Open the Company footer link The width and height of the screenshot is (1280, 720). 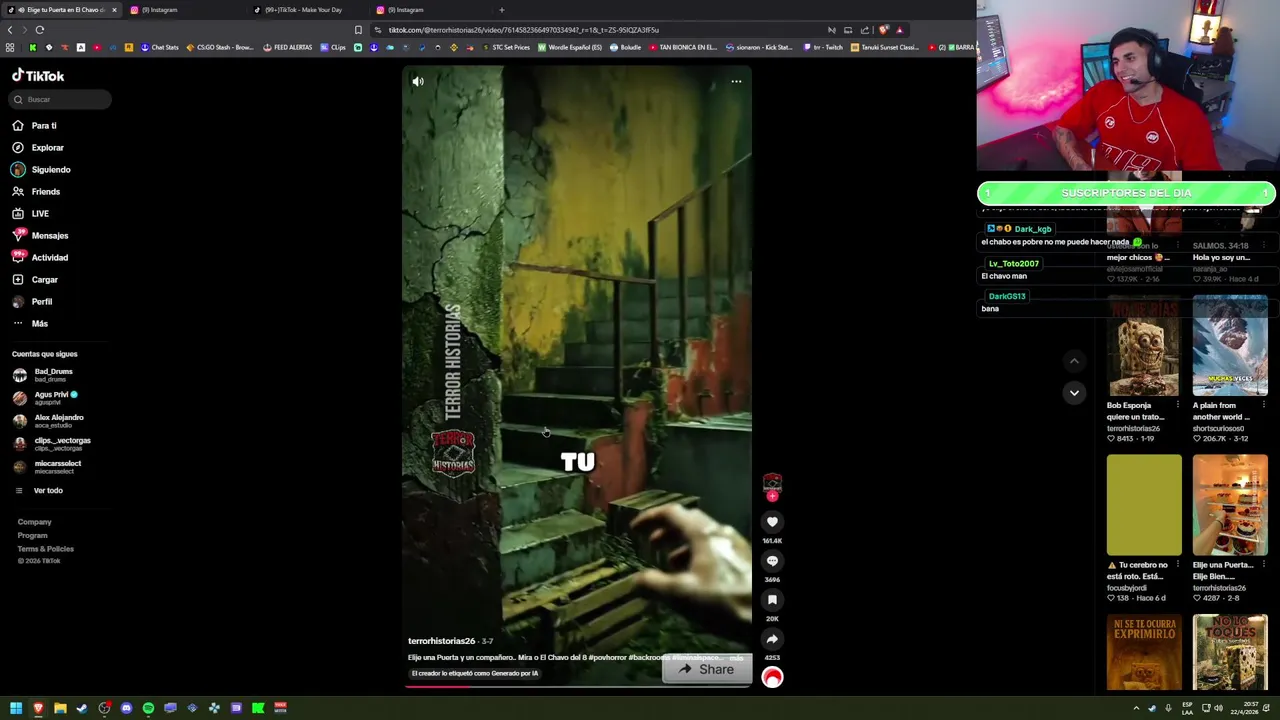[x=34, y=522]
